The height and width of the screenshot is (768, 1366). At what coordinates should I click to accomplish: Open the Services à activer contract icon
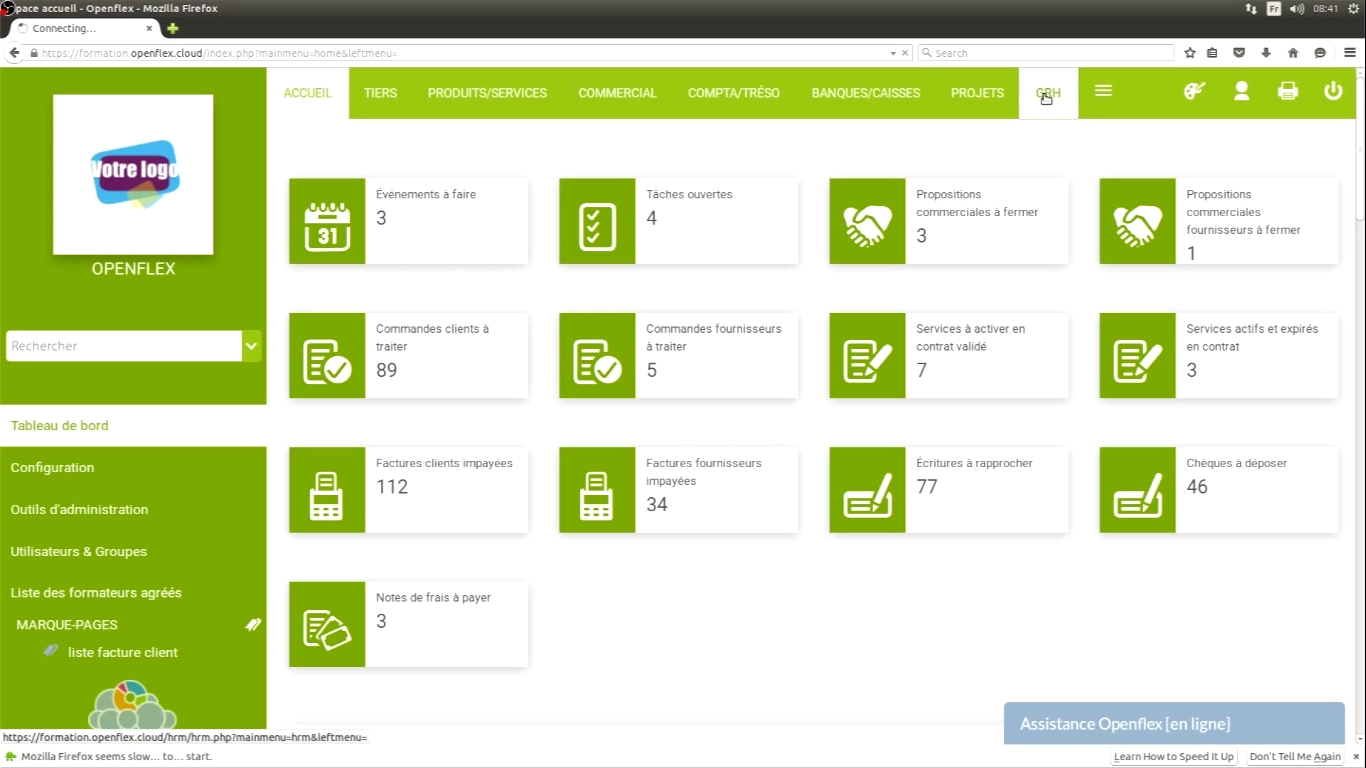pyautogui.click(x=867, y=356)
